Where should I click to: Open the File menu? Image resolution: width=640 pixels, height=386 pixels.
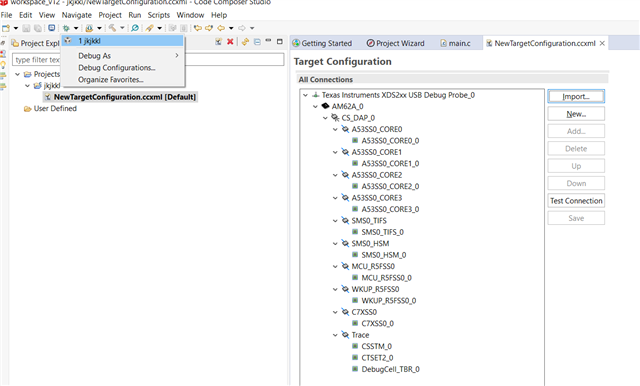pyautogui.click(x=6, y=15)
